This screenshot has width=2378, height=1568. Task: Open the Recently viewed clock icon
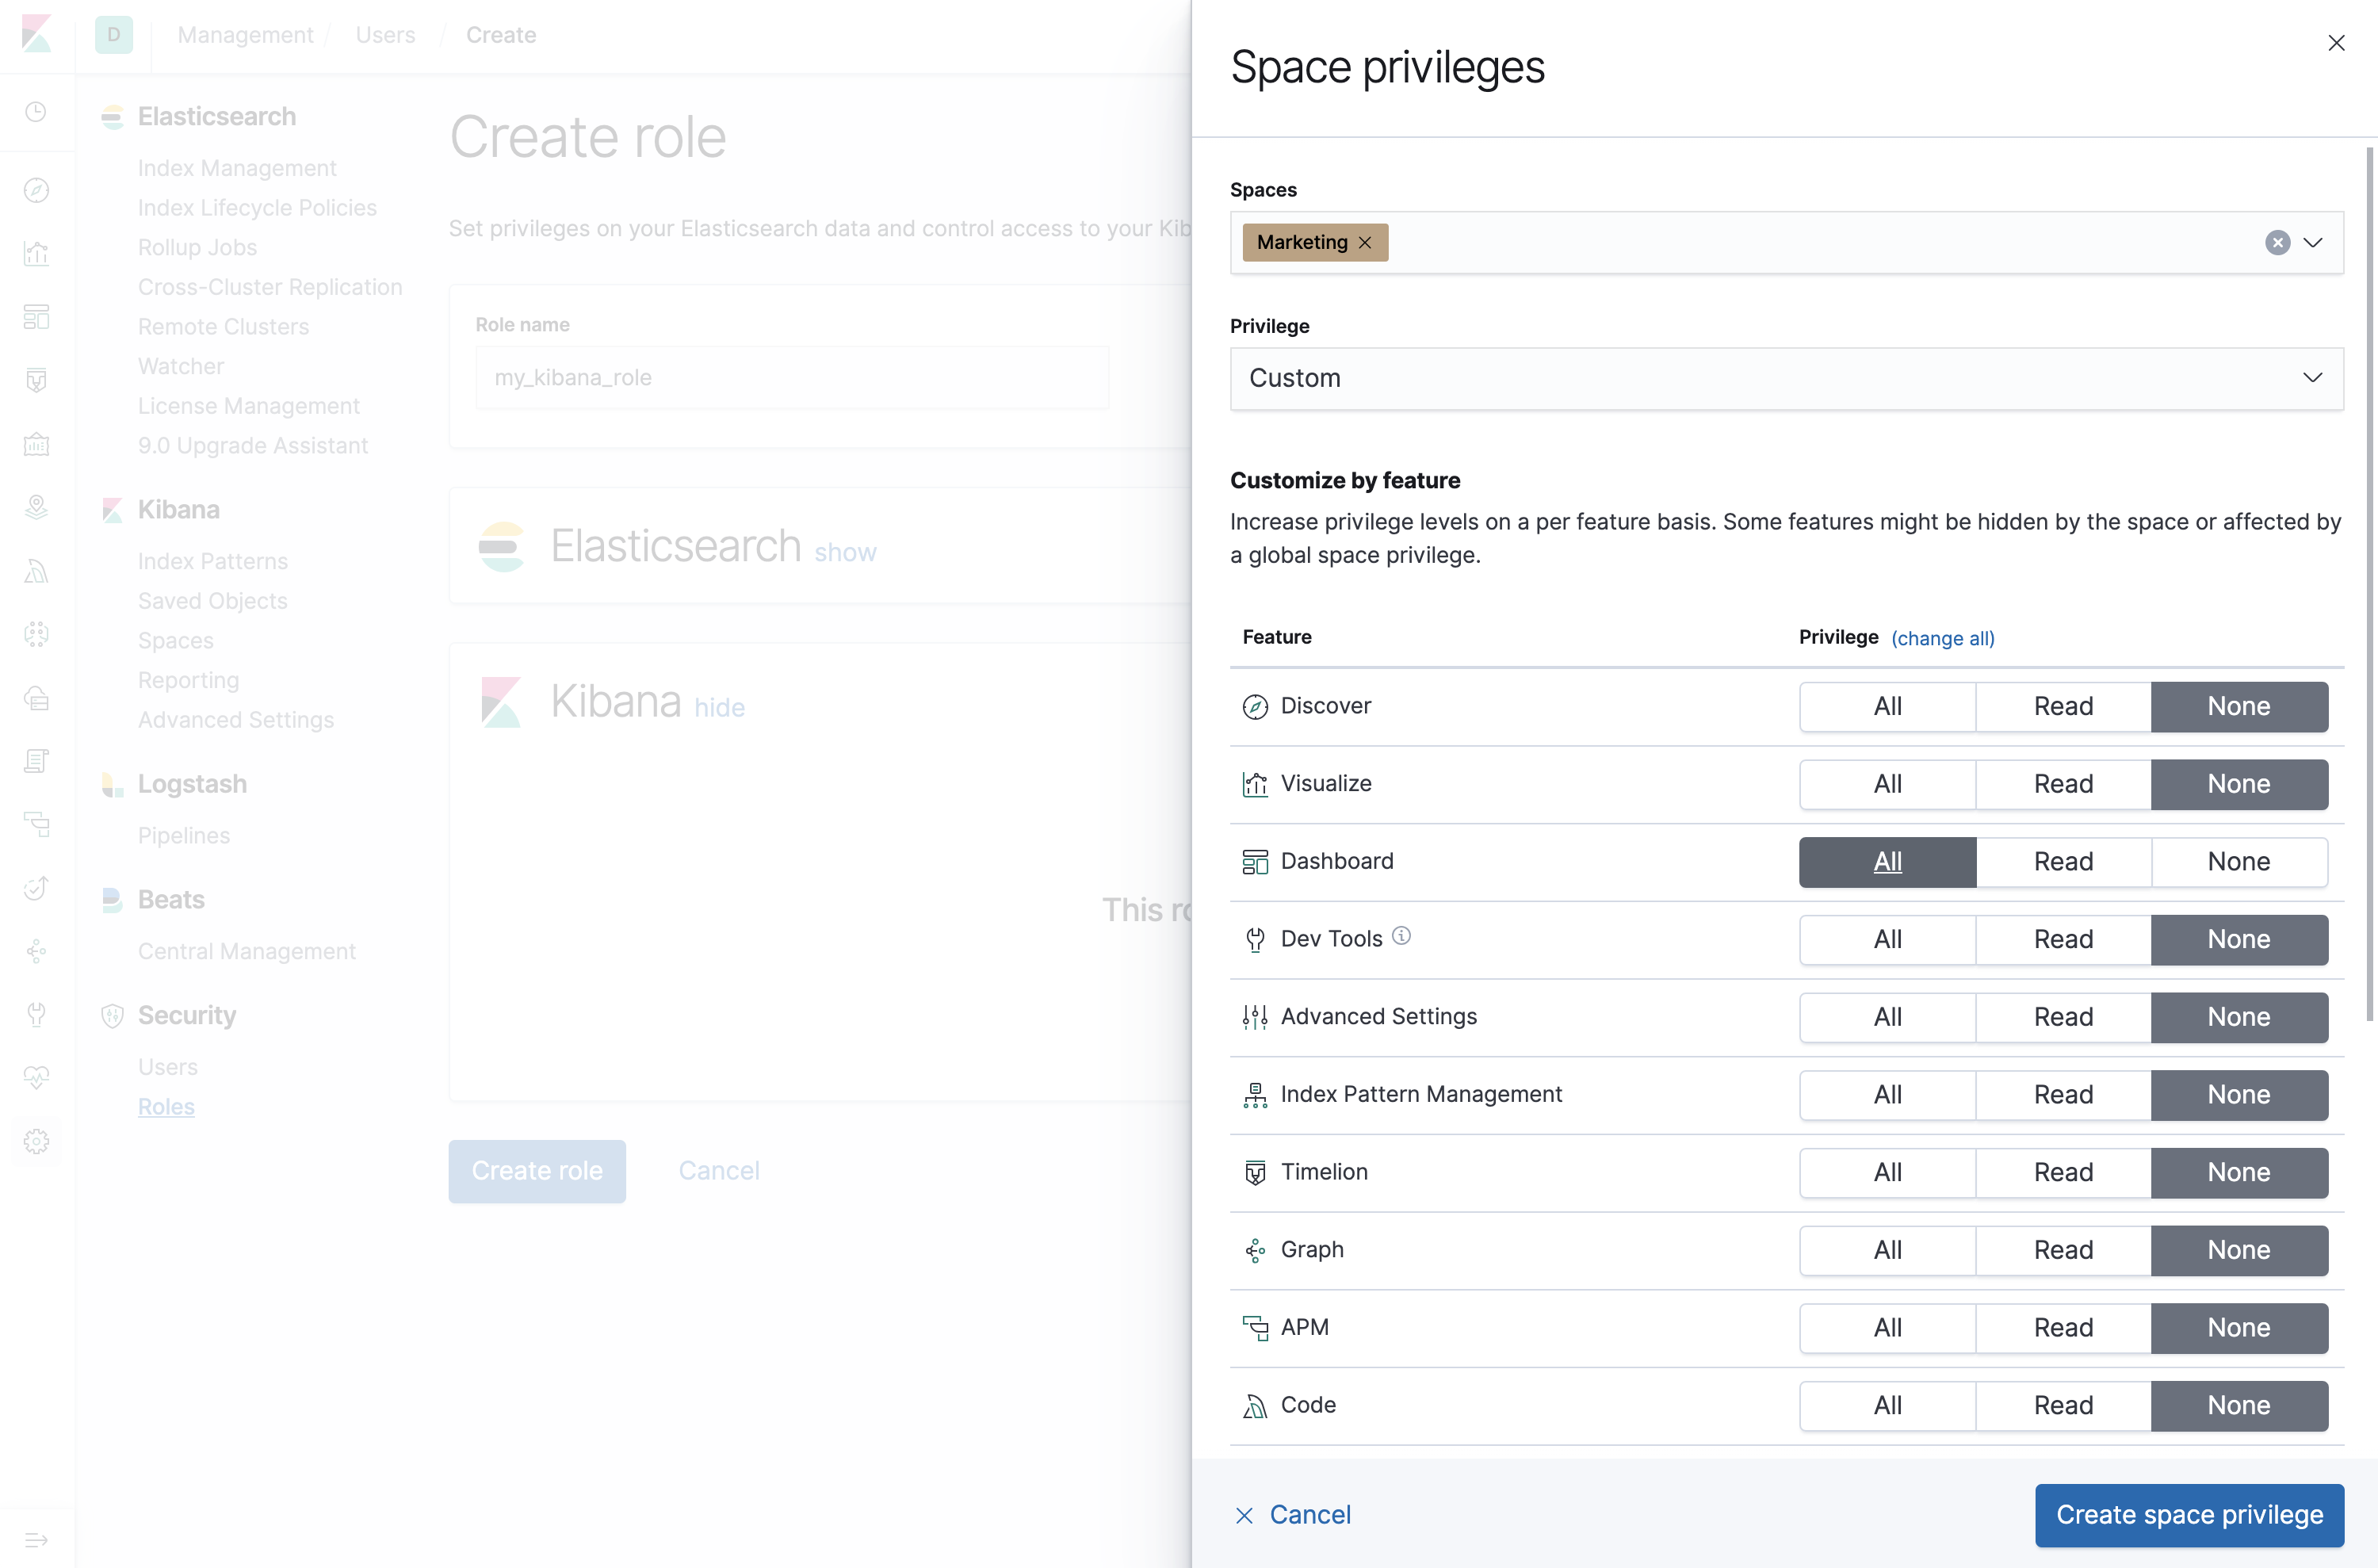pos(36,112)
